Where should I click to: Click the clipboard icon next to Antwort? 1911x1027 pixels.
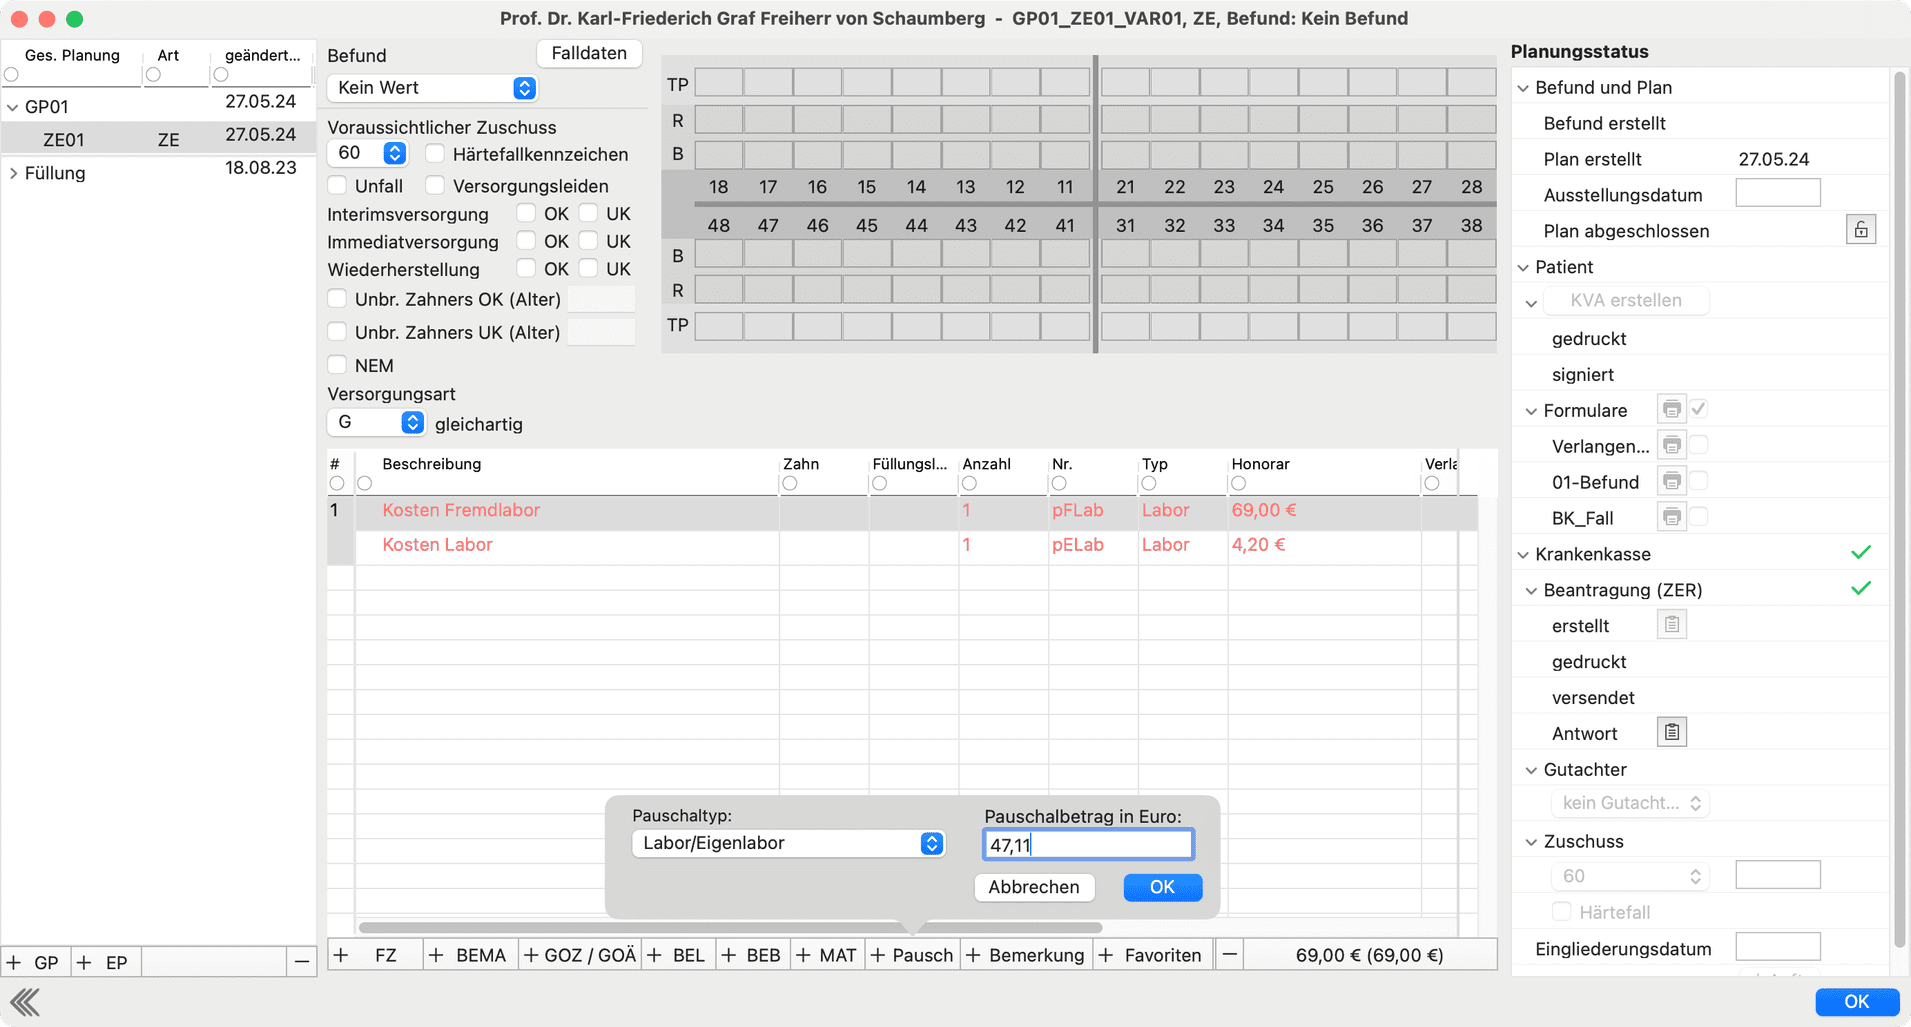click(1671, 732)
